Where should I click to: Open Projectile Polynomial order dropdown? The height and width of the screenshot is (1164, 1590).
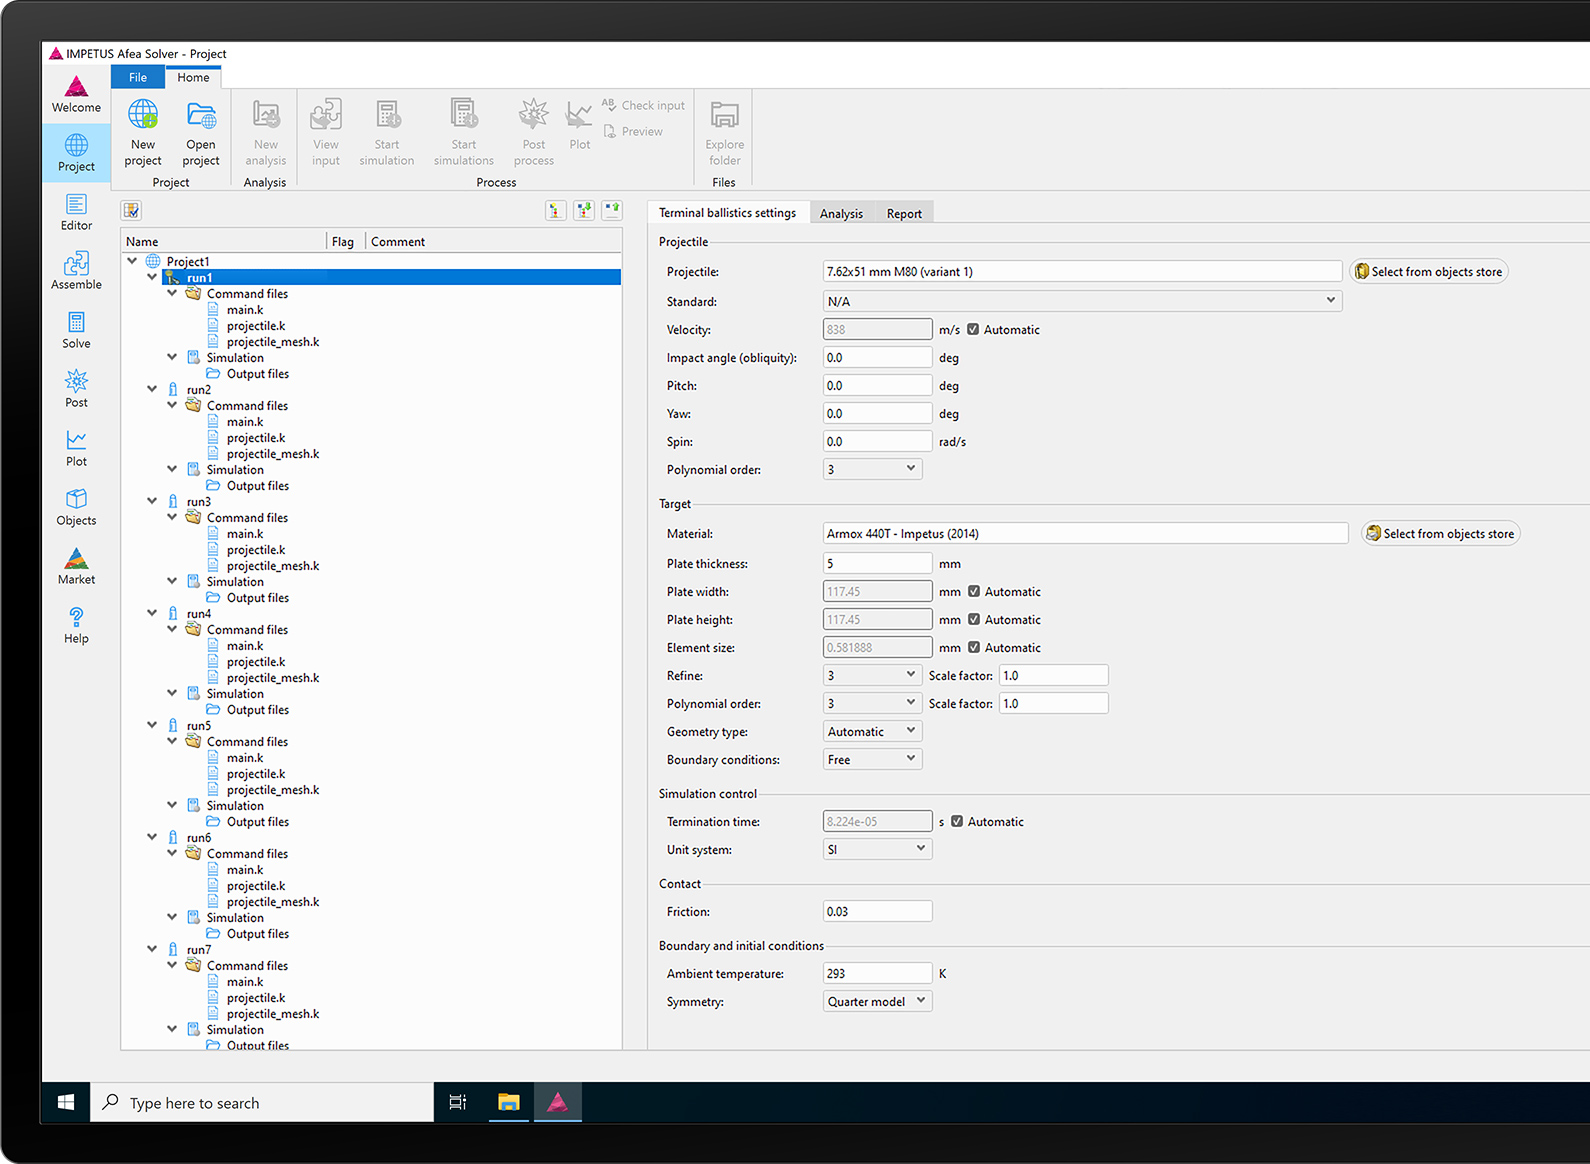tap(872, 469)
